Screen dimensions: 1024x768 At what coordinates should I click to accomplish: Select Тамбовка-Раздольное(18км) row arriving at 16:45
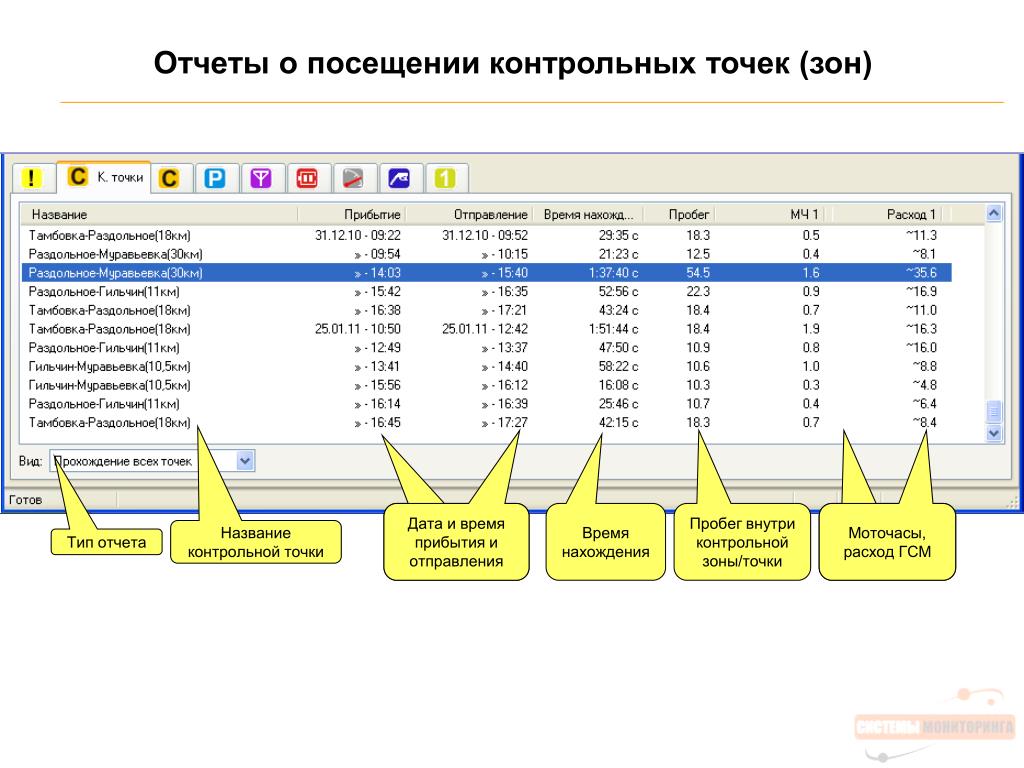click(487, 423)
